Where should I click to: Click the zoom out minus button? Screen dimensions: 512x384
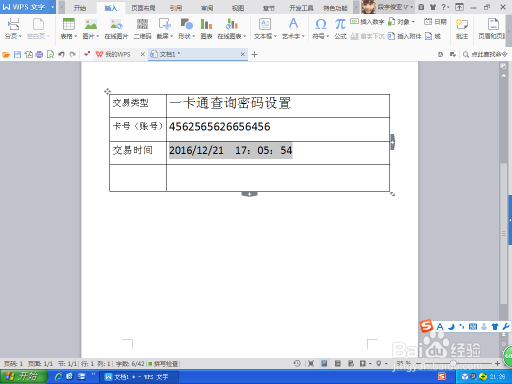[x=419, y=363]
